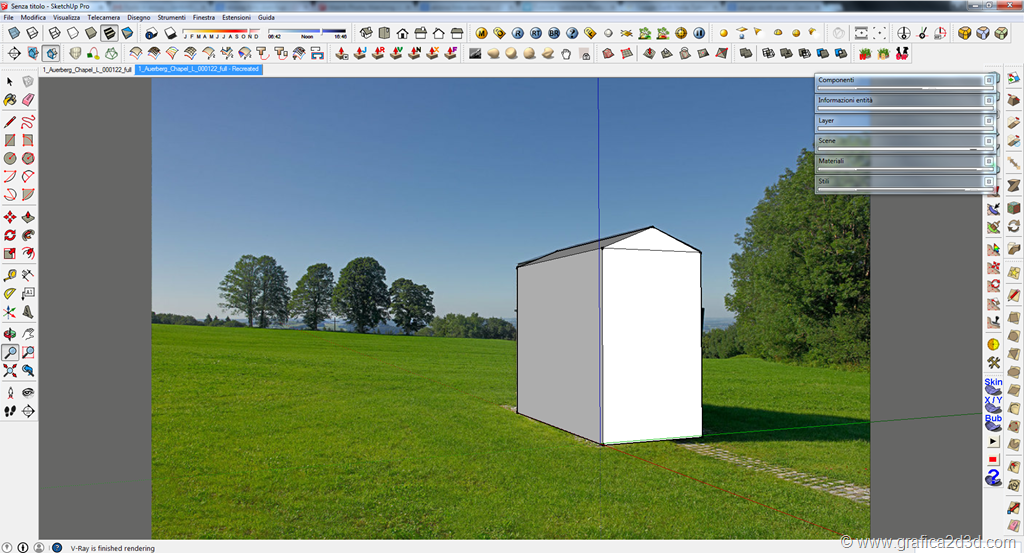1024x553 pixels.
Task: Select the arrow Select tool
Action: [x=10, y=81]
